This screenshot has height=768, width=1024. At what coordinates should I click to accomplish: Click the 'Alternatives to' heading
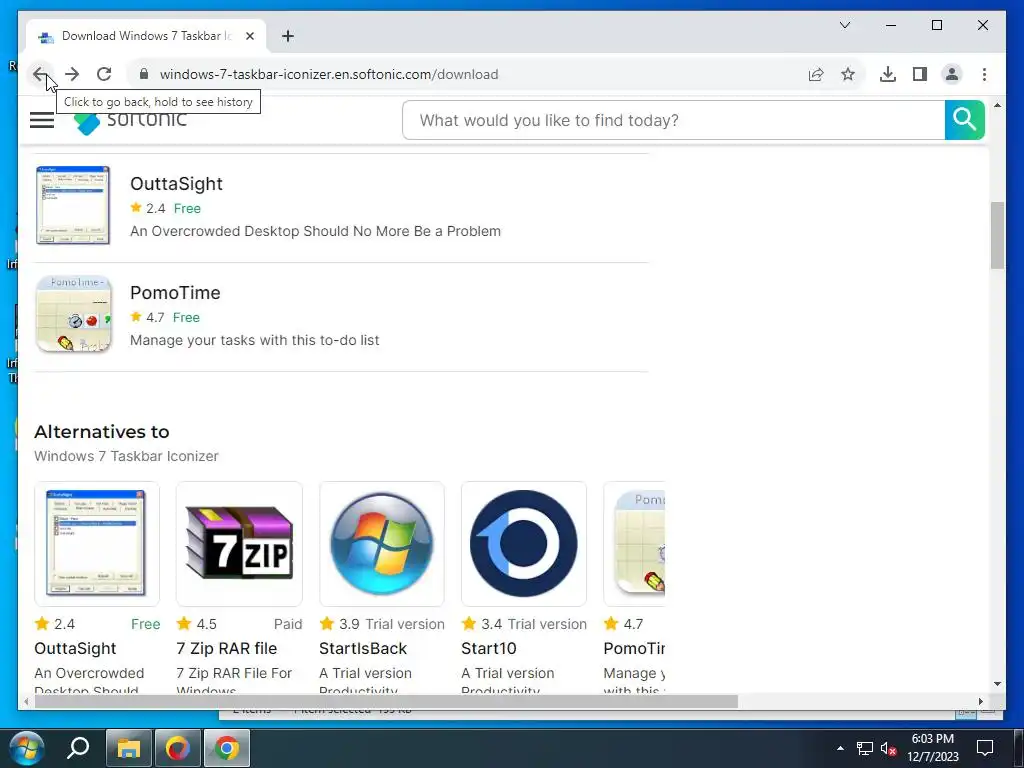coord(102,432)
